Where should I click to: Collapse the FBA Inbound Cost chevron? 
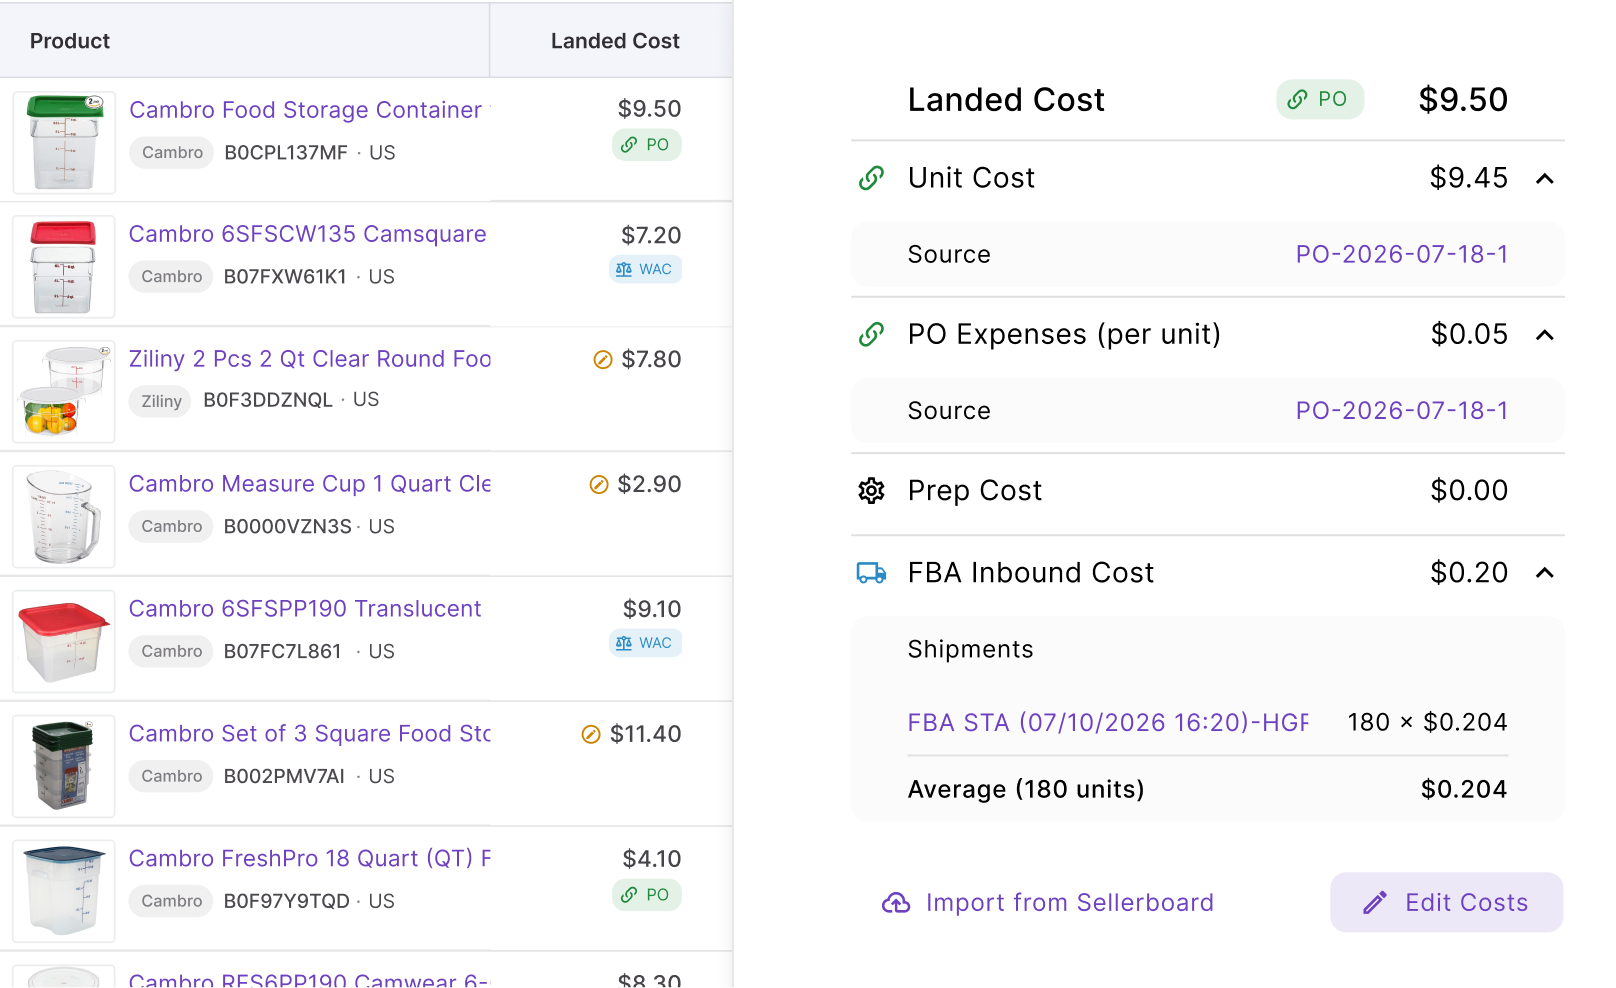click(x=1545, y=573)
